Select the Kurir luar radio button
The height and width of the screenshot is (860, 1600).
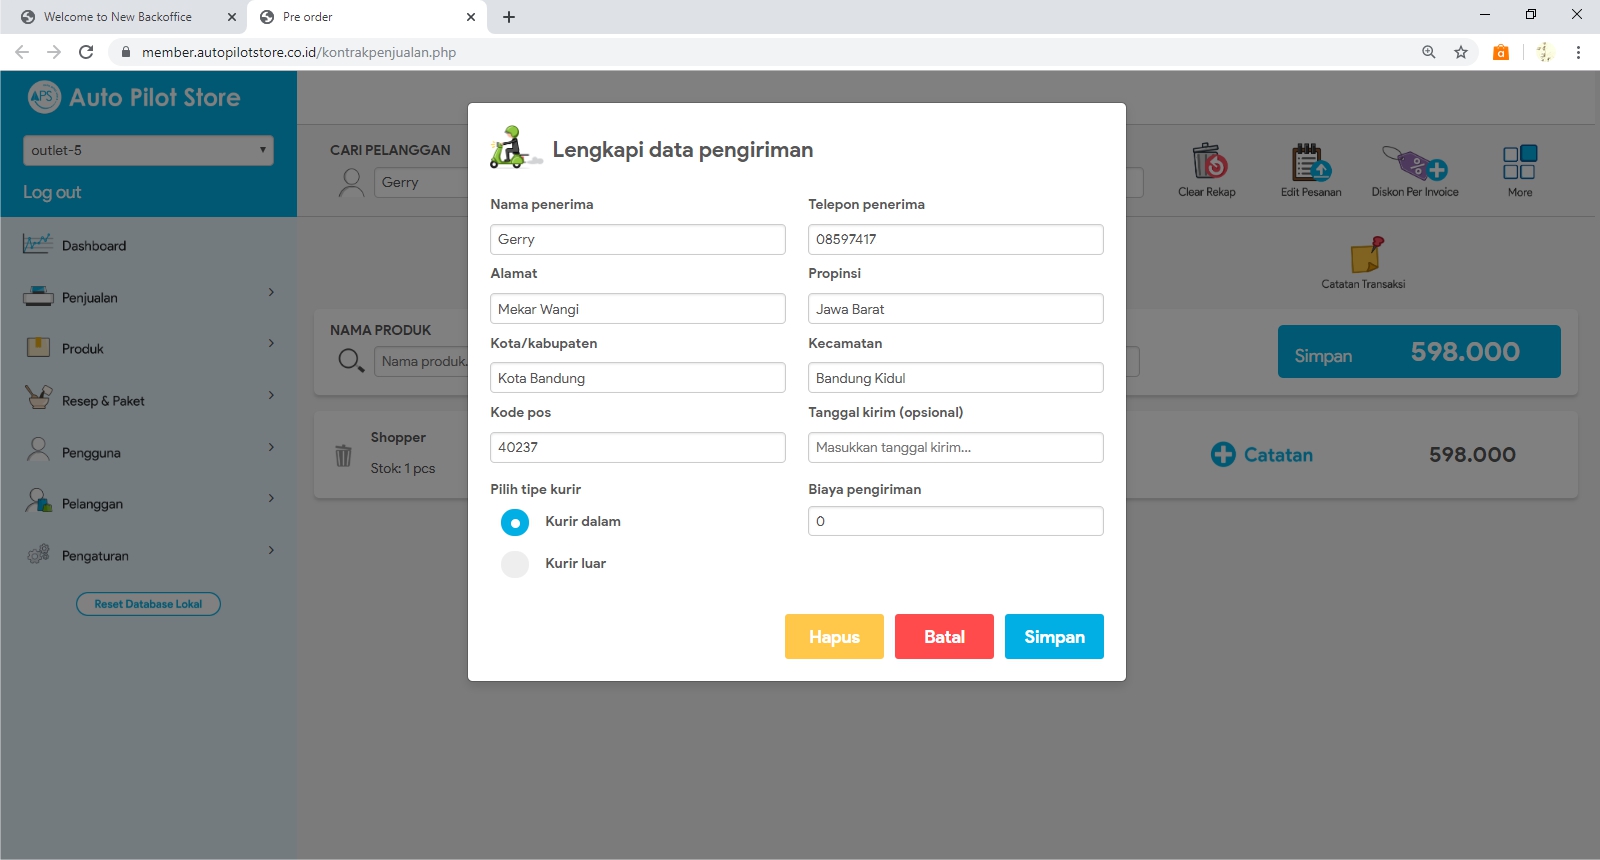click(515, 564)
